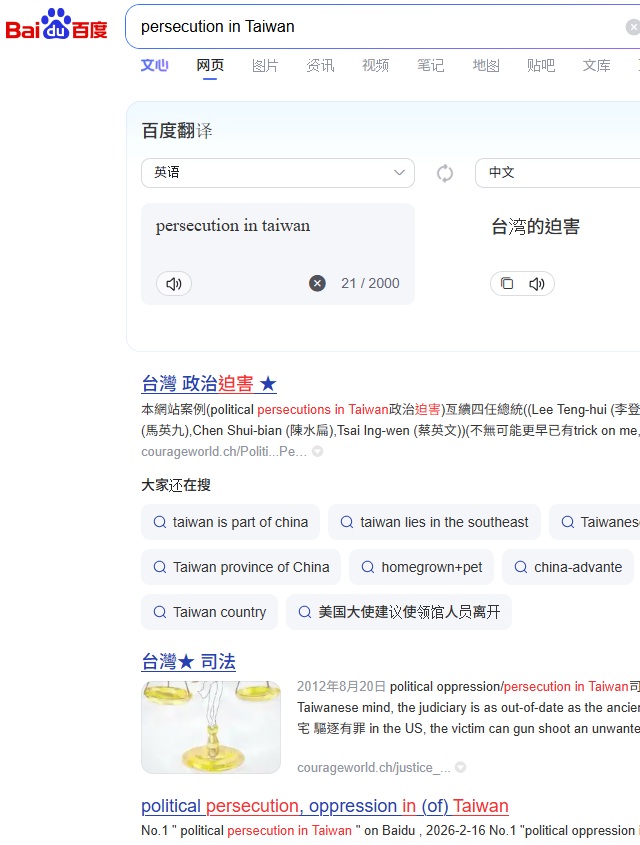Select 'taiwan is part of china' suggestion
This screenshot has width=640, height=845.
click(x=230, y=522)
